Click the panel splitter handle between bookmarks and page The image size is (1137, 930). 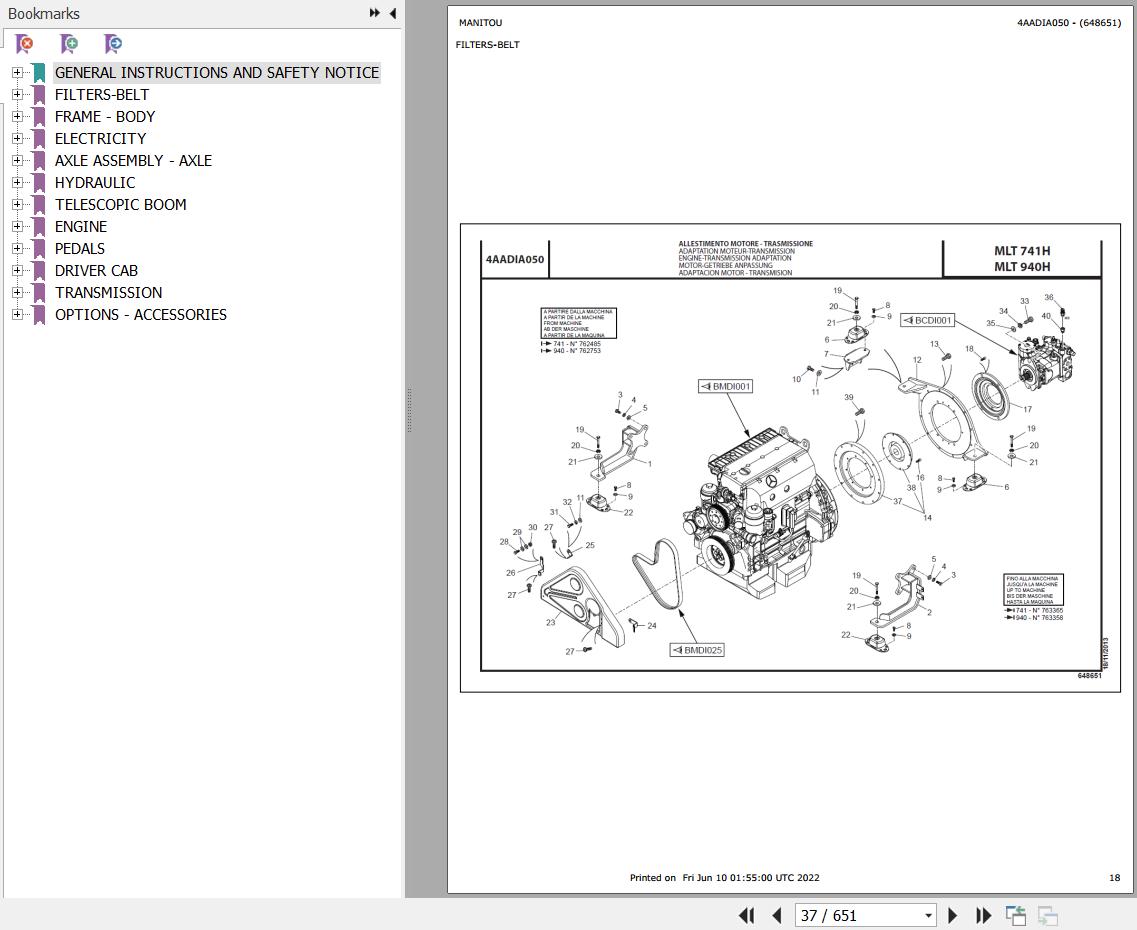(x=409, y=410)
